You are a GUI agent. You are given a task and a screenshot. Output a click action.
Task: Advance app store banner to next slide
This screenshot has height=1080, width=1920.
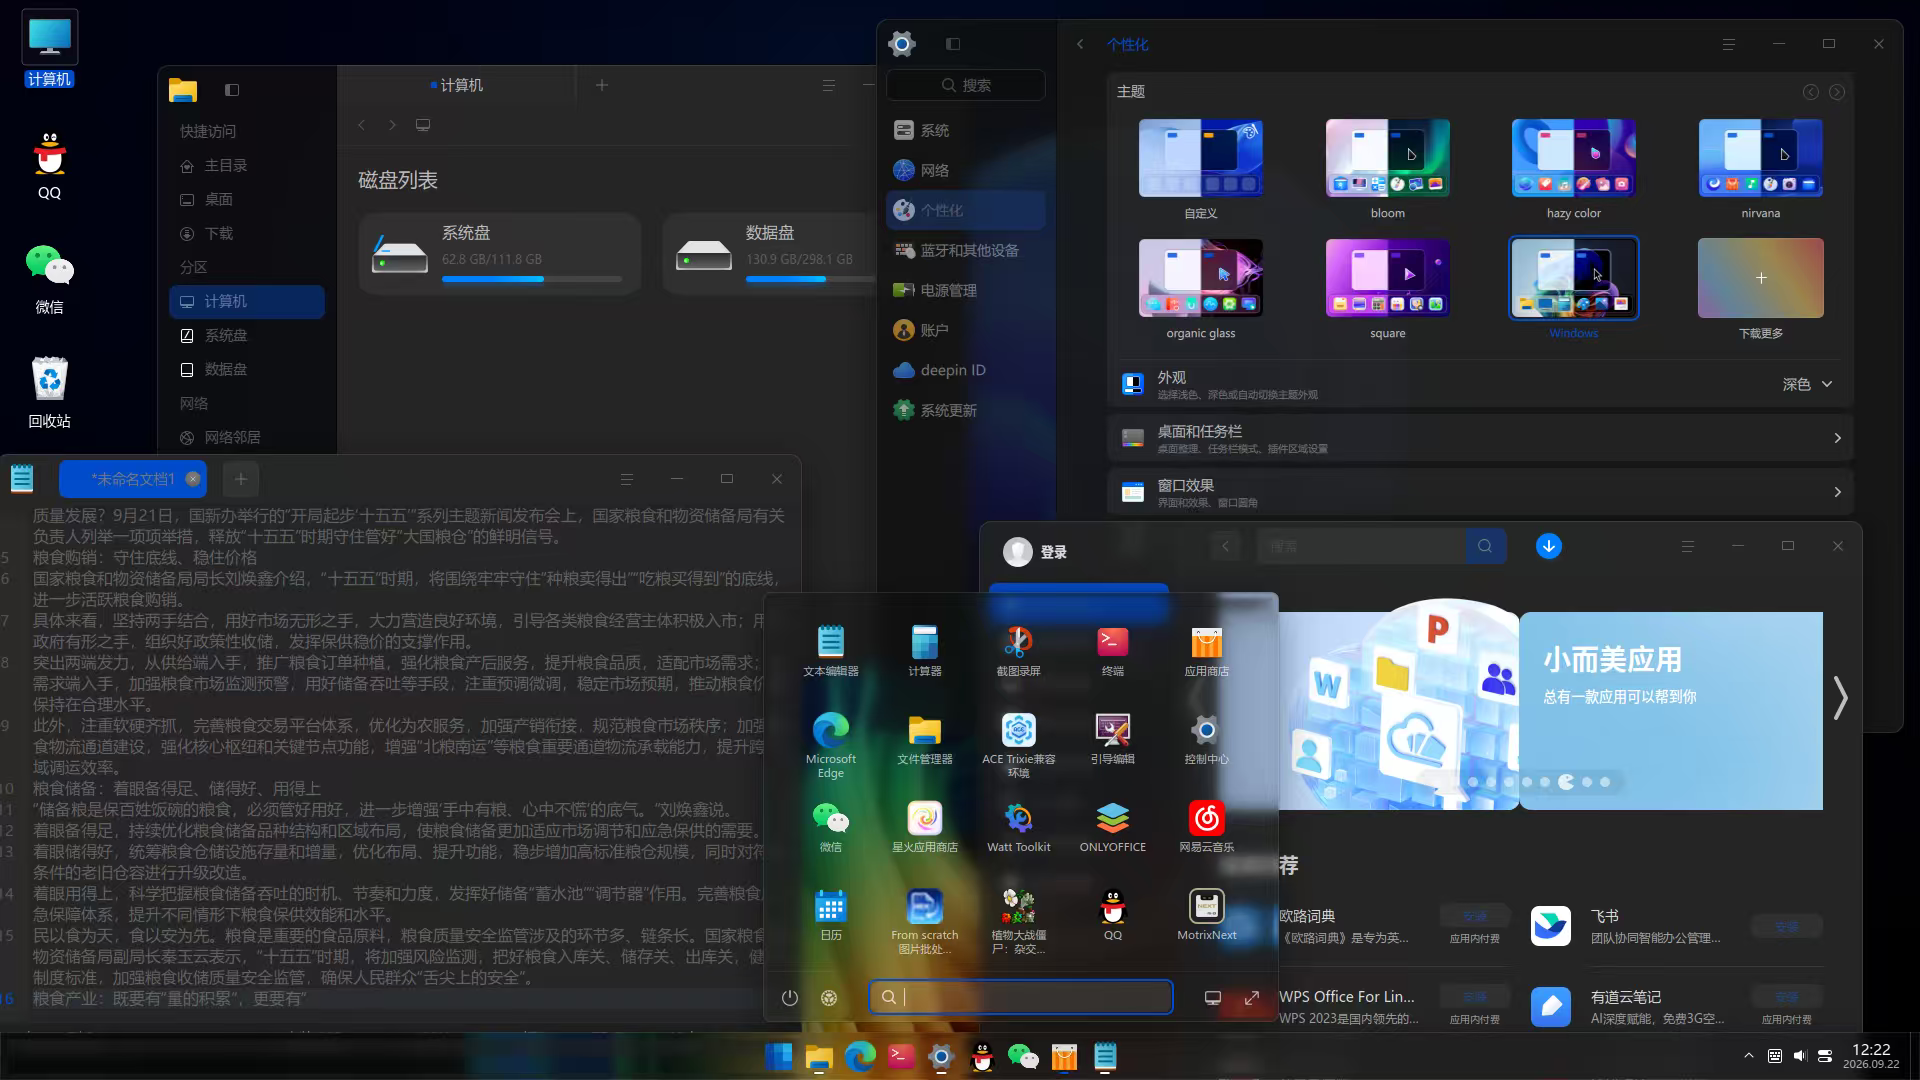click(x=1840, y=698)
